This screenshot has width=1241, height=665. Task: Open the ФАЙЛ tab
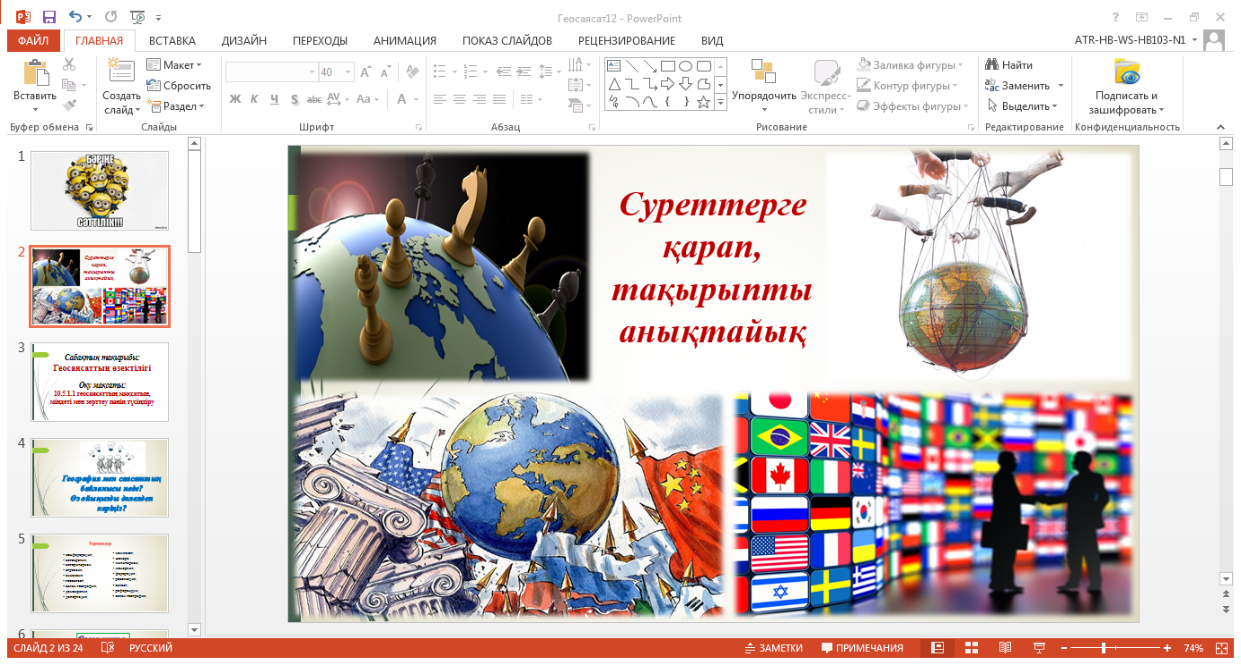coord(33,41)
